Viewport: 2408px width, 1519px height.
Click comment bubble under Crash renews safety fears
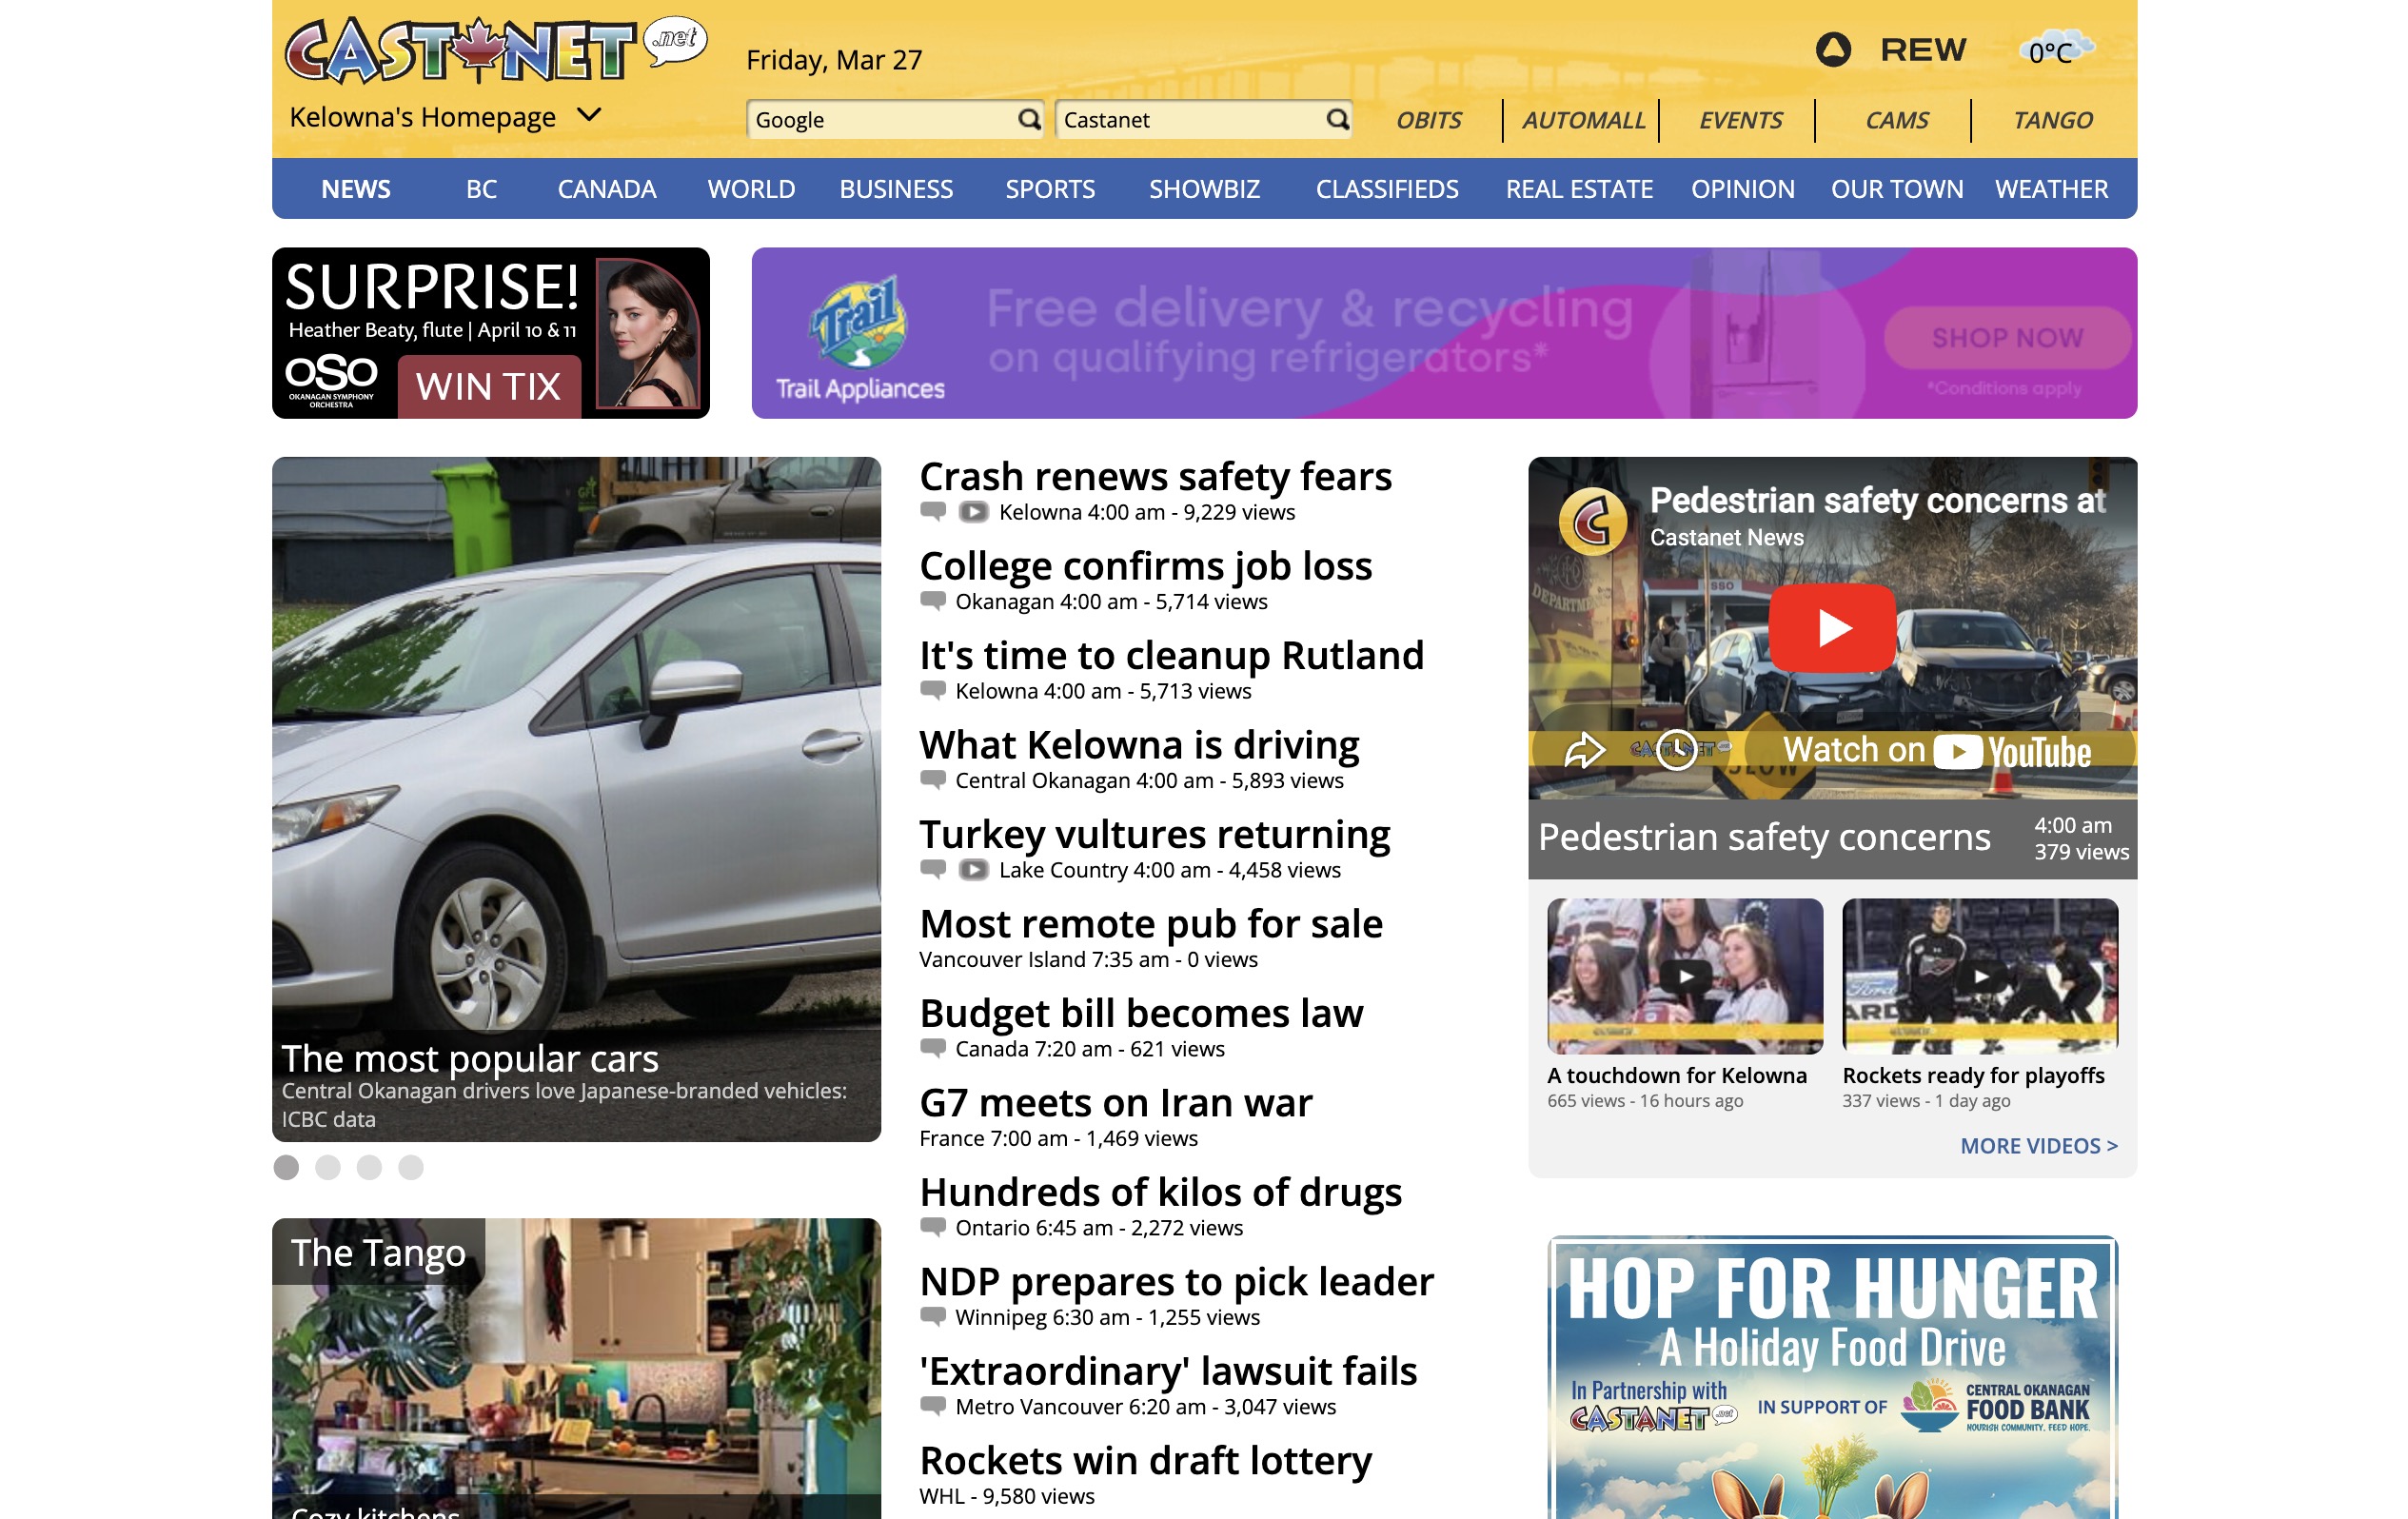pyautogui.click(x=932, y=512)
